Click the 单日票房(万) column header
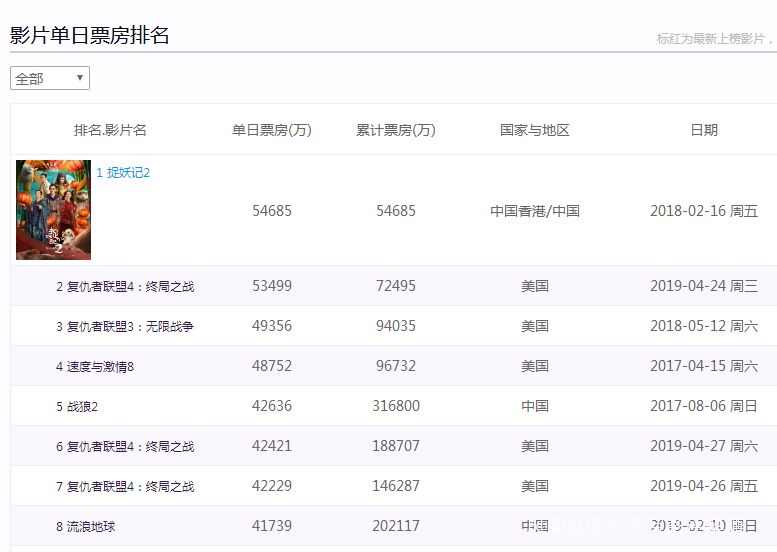Screen dimensions: 777x552 (x=272, y=130)
